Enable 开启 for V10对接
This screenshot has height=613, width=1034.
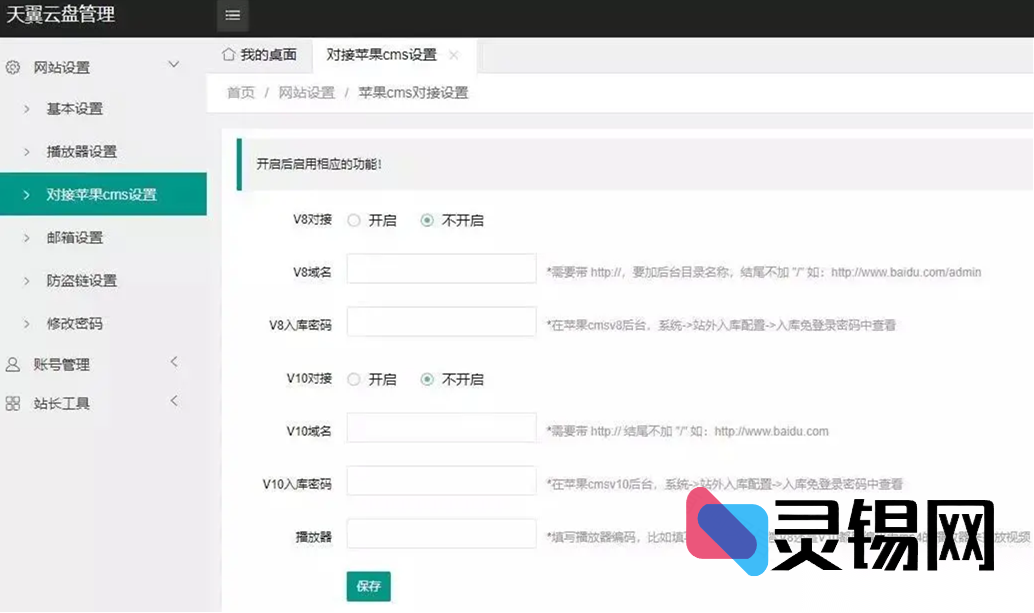pyautogui.click(x=354, y=379)
